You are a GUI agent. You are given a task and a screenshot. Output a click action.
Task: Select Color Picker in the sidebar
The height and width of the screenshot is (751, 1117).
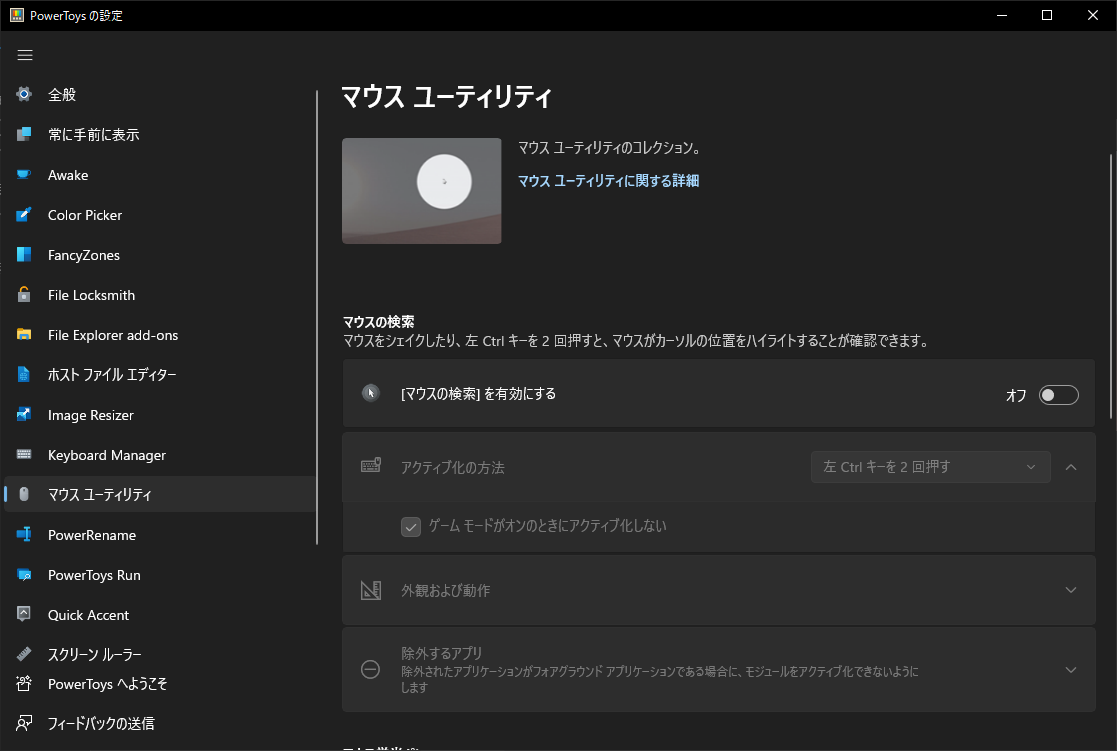160,214
